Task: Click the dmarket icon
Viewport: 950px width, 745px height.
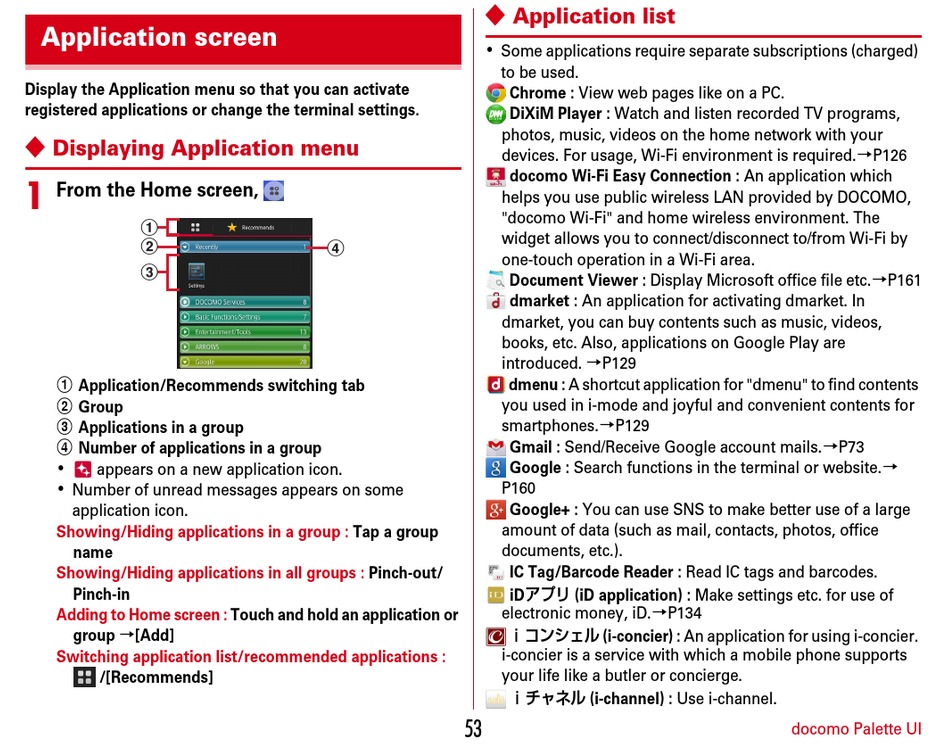Action: (x=496, y=301)
